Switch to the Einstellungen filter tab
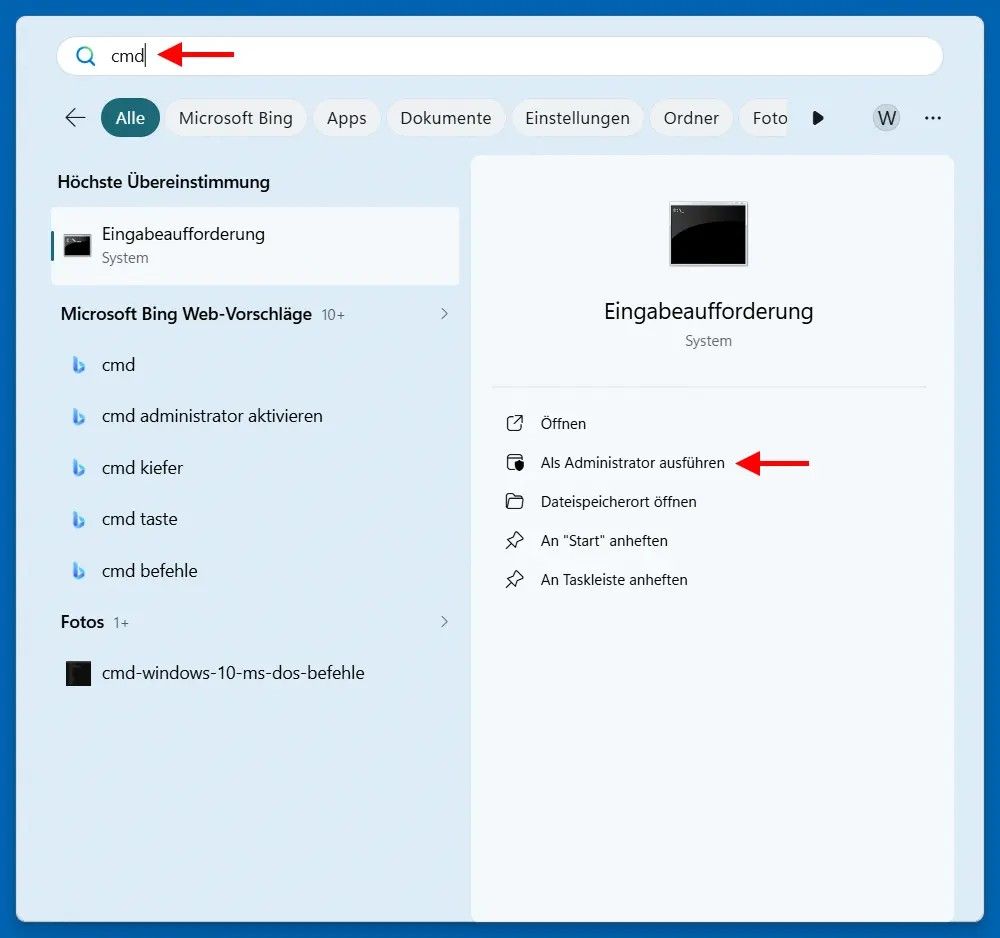The image size is (1000, 938). 577,118
